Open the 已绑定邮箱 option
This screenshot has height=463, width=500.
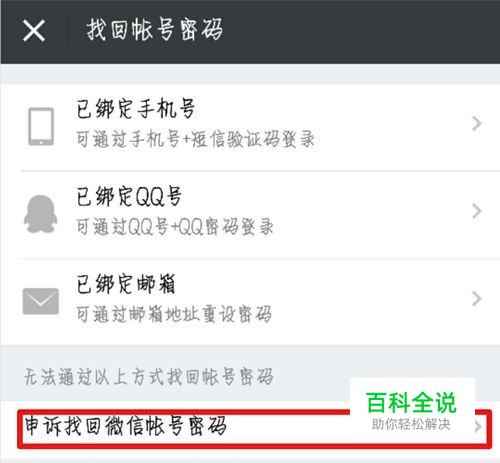(250, 302)
